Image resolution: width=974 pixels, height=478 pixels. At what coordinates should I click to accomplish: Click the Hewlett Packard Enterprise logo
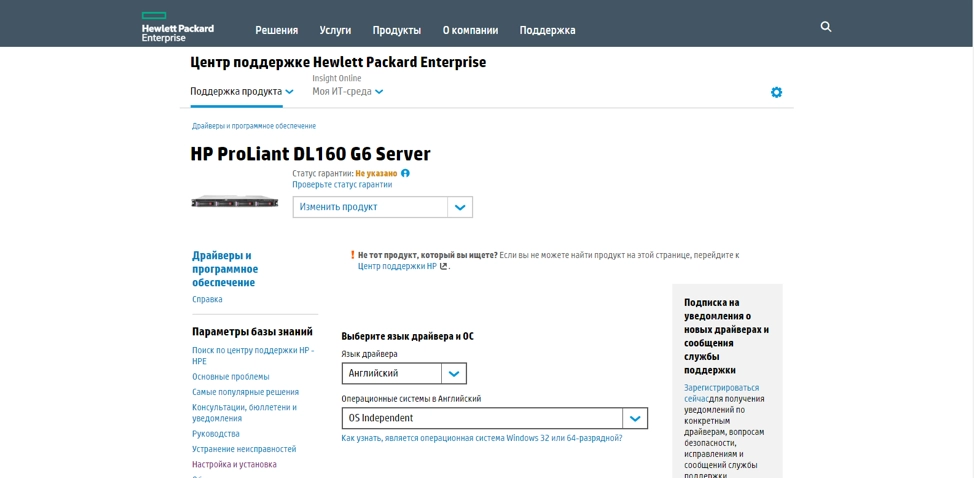pos(177,27)
